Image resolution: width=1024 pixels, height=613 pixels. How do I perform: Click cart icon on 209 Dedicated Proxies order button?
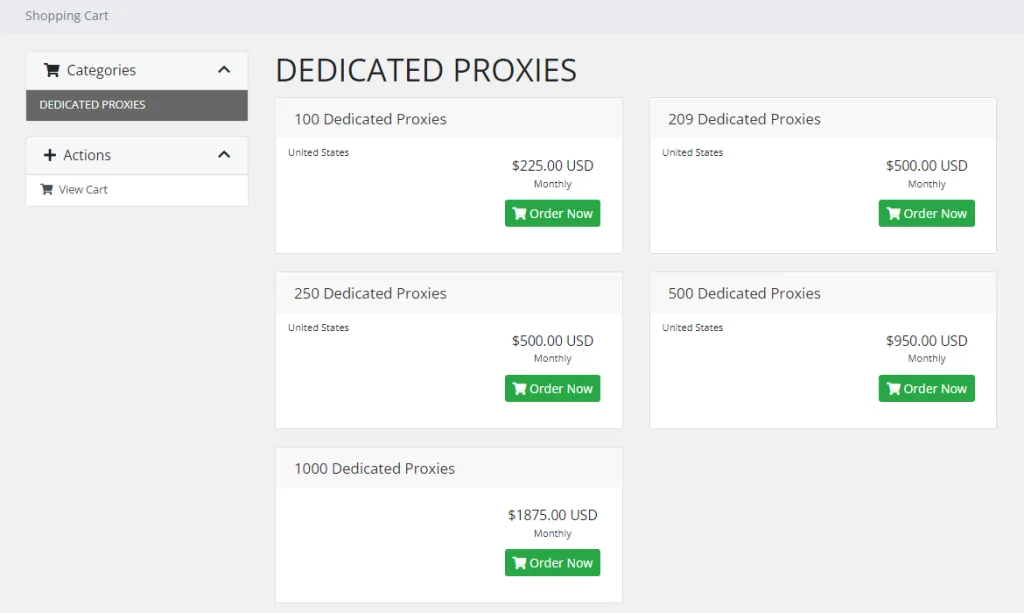pos(893,213)
